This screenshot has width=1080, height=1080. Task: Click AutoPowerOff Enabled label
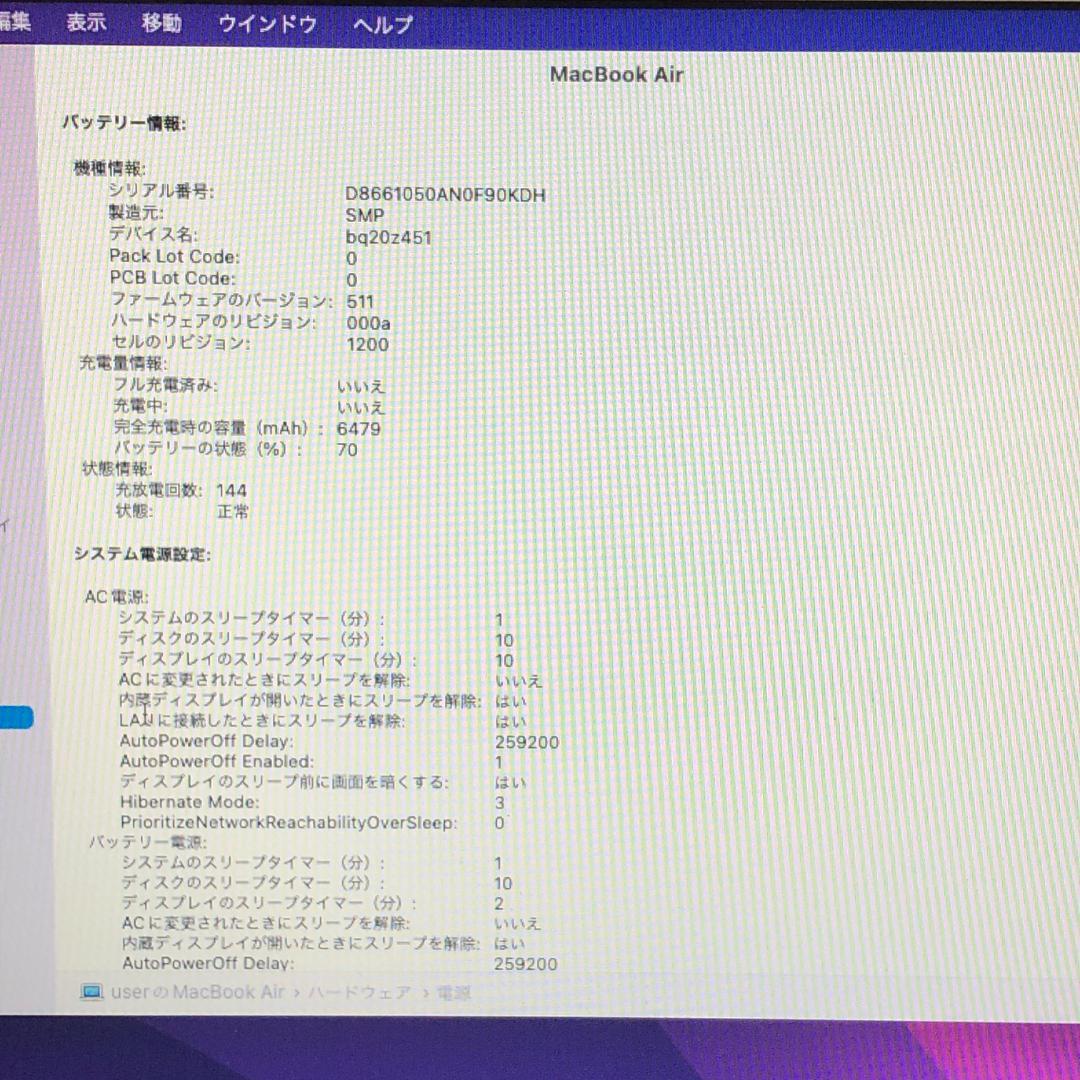pos(217,762)
